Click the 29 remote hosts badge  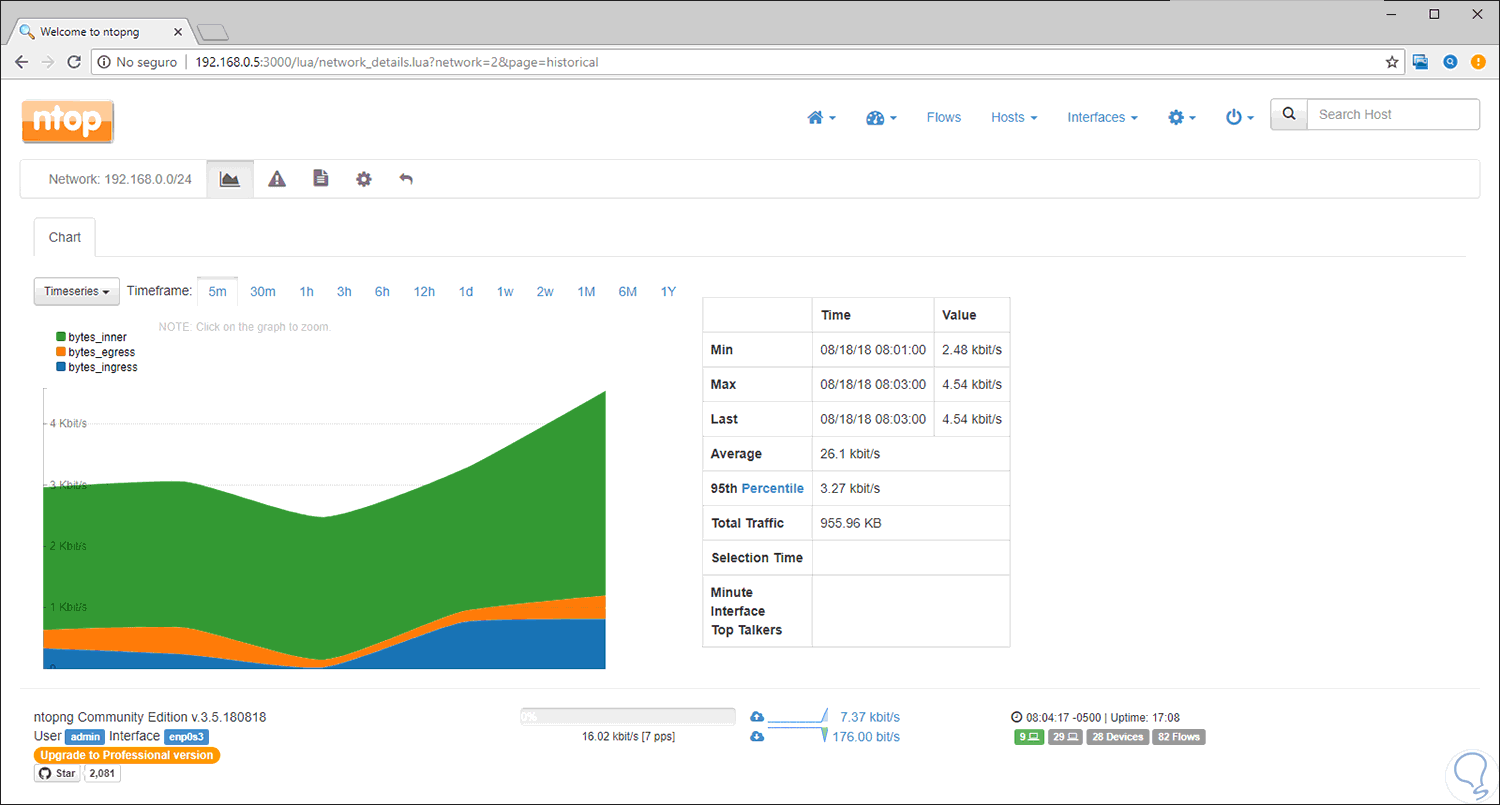tap(1066, 737)
